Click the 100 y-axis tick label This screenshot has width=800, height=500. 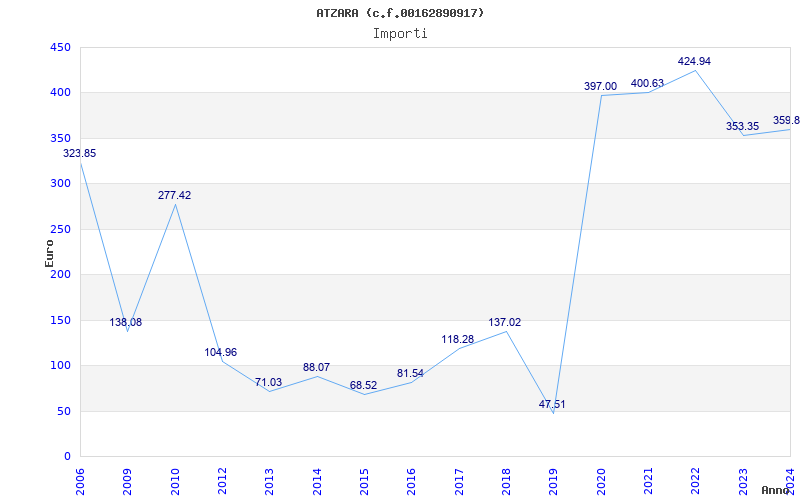60,366
